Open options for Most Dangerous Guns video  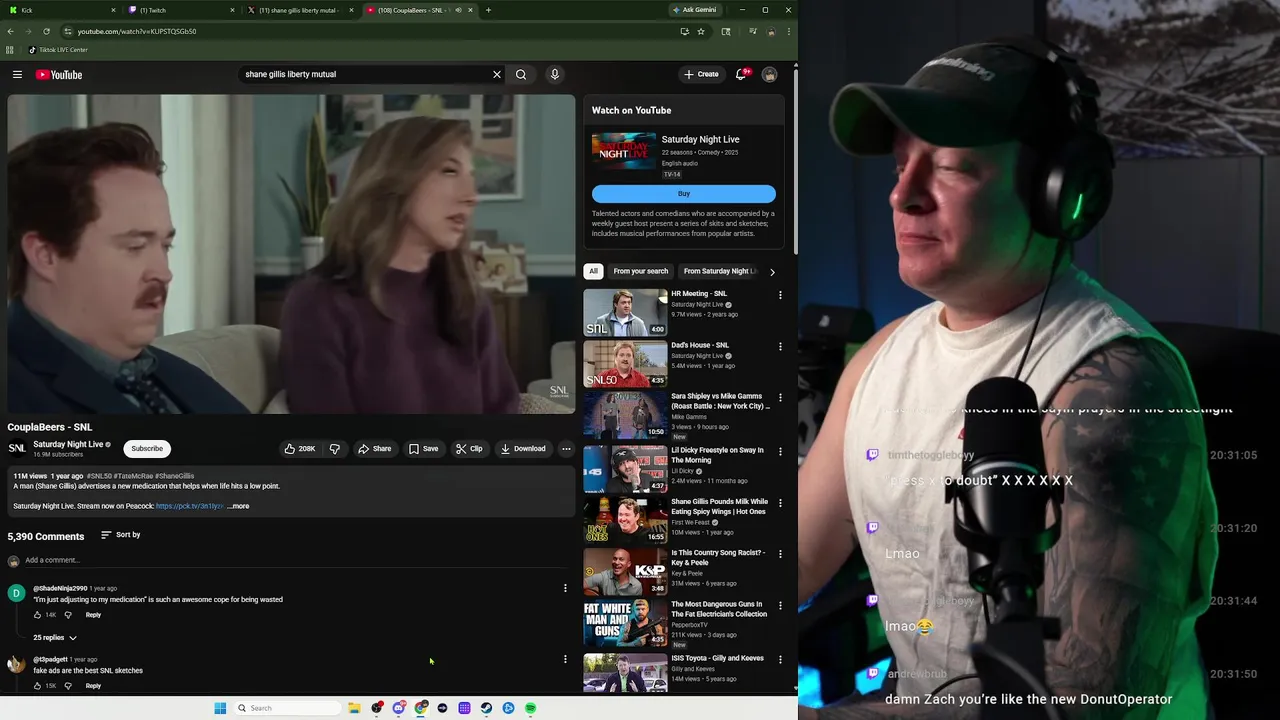pos(780,605)
